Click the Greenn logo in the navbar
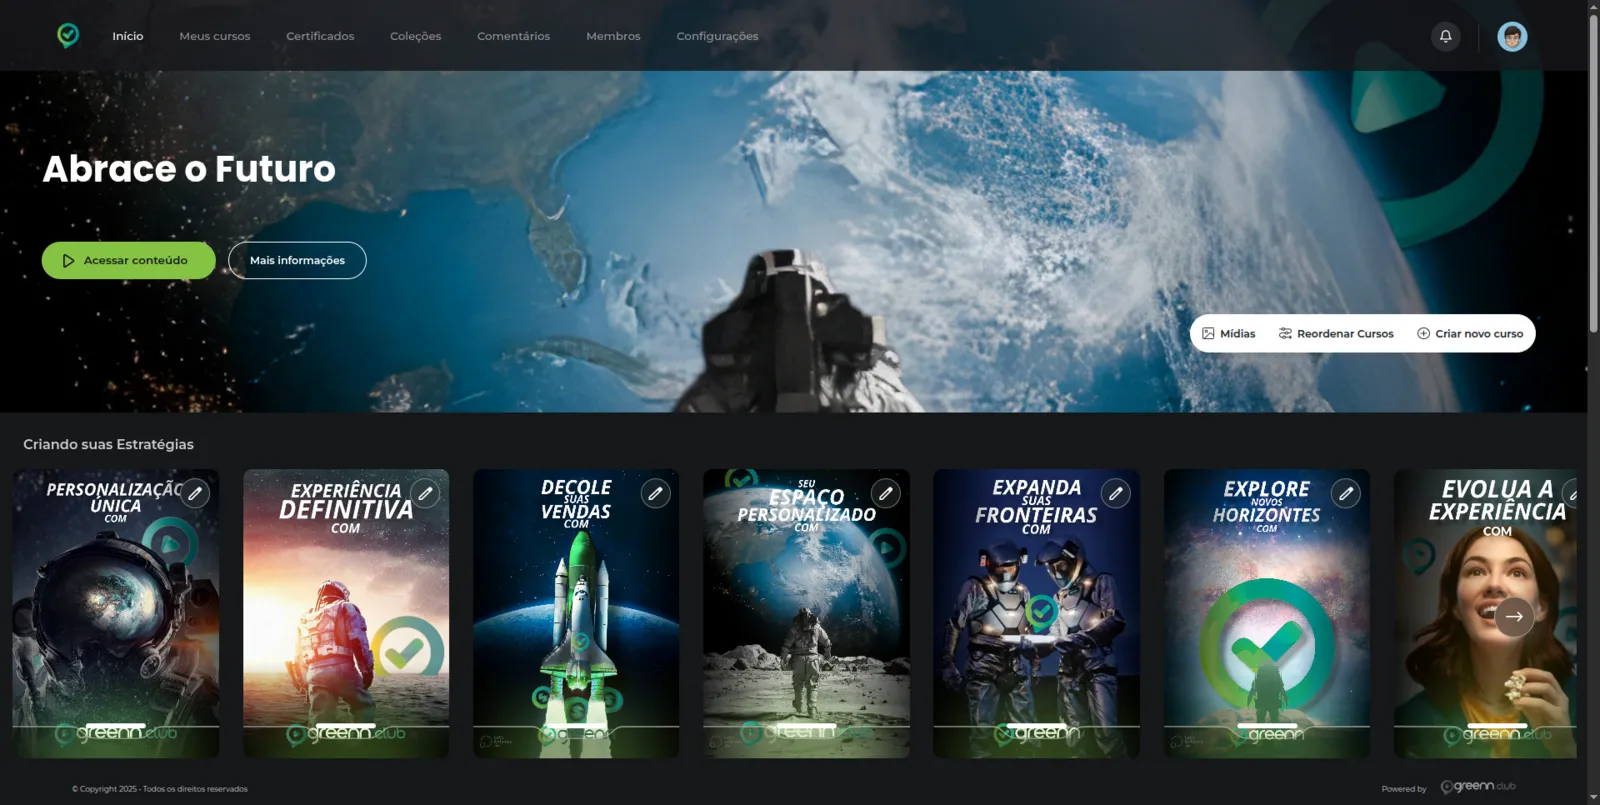This screenshot has width=1600, height=805. coord(68,36)
